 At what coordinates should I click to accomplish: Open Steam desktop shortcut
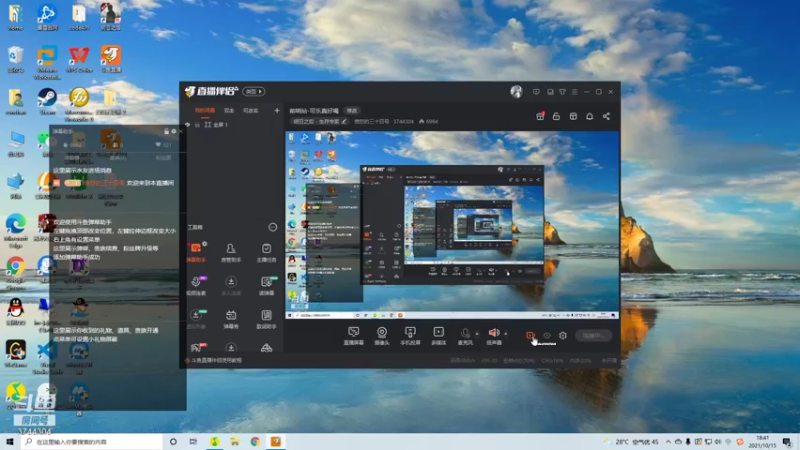tap(47, 101)
